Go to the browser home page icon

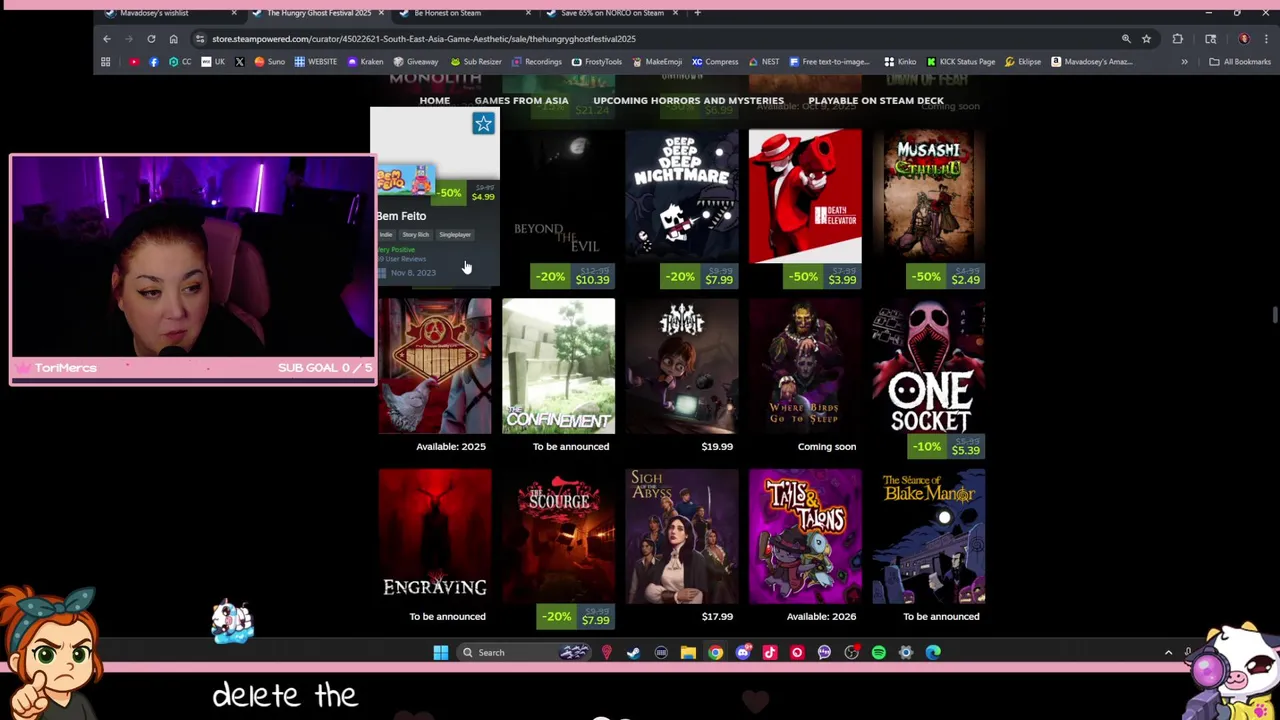[173, 39]
